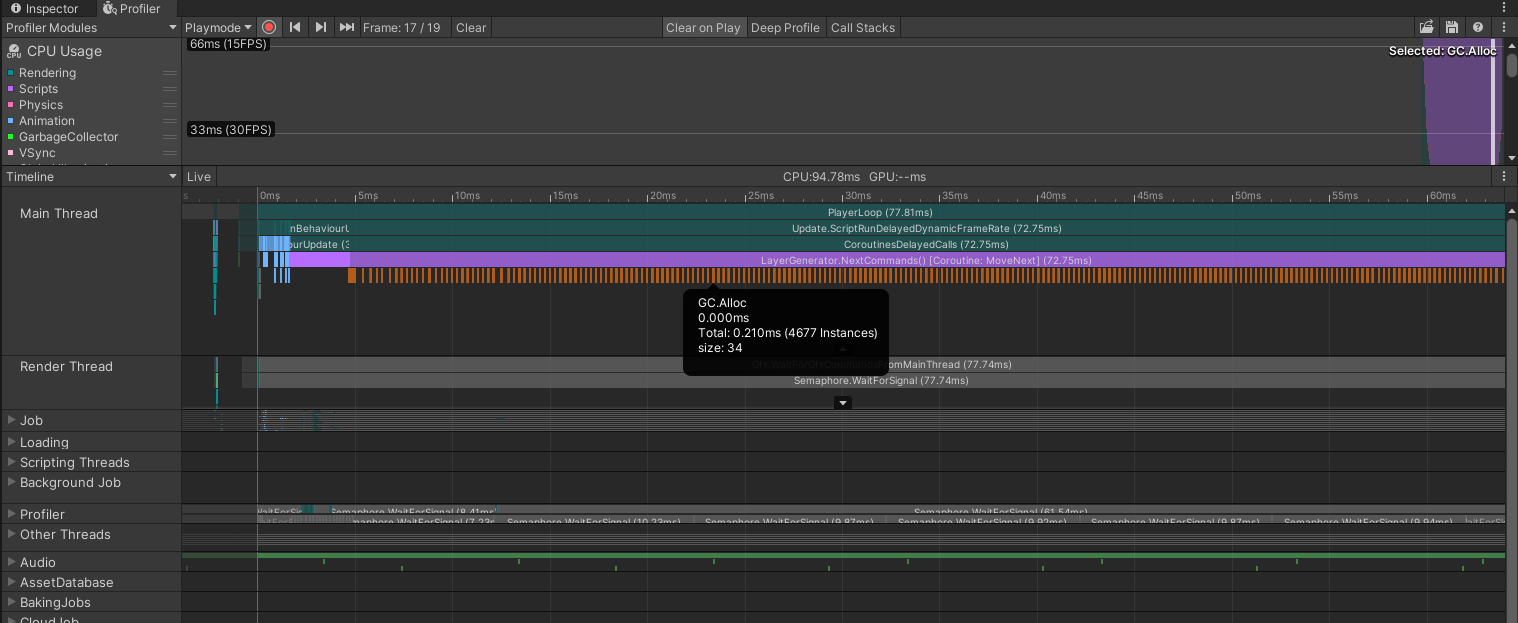Click the load profiler data icon

coord(1426,27)
